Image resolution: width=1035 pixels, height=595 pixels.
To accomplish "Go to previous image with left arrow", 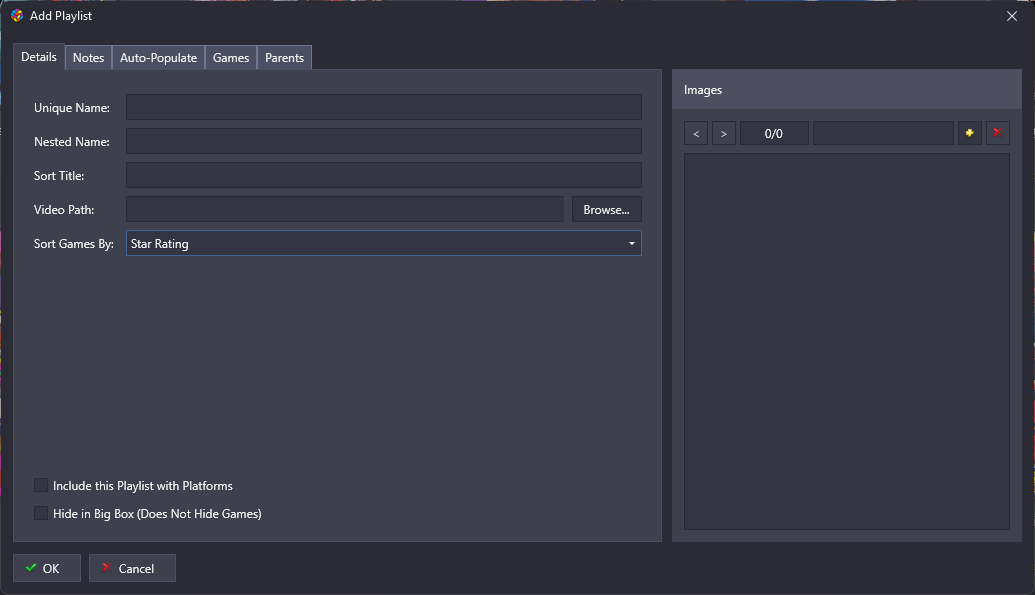I will point(696,133).
